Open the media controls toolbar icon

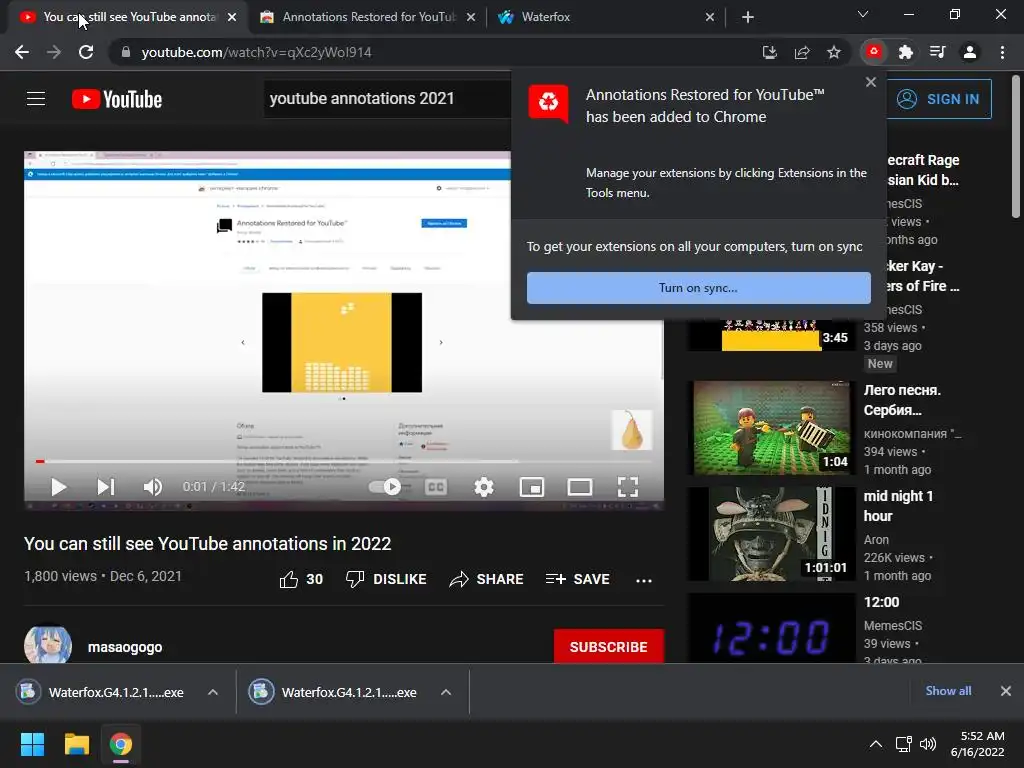[x=938, y=52]
